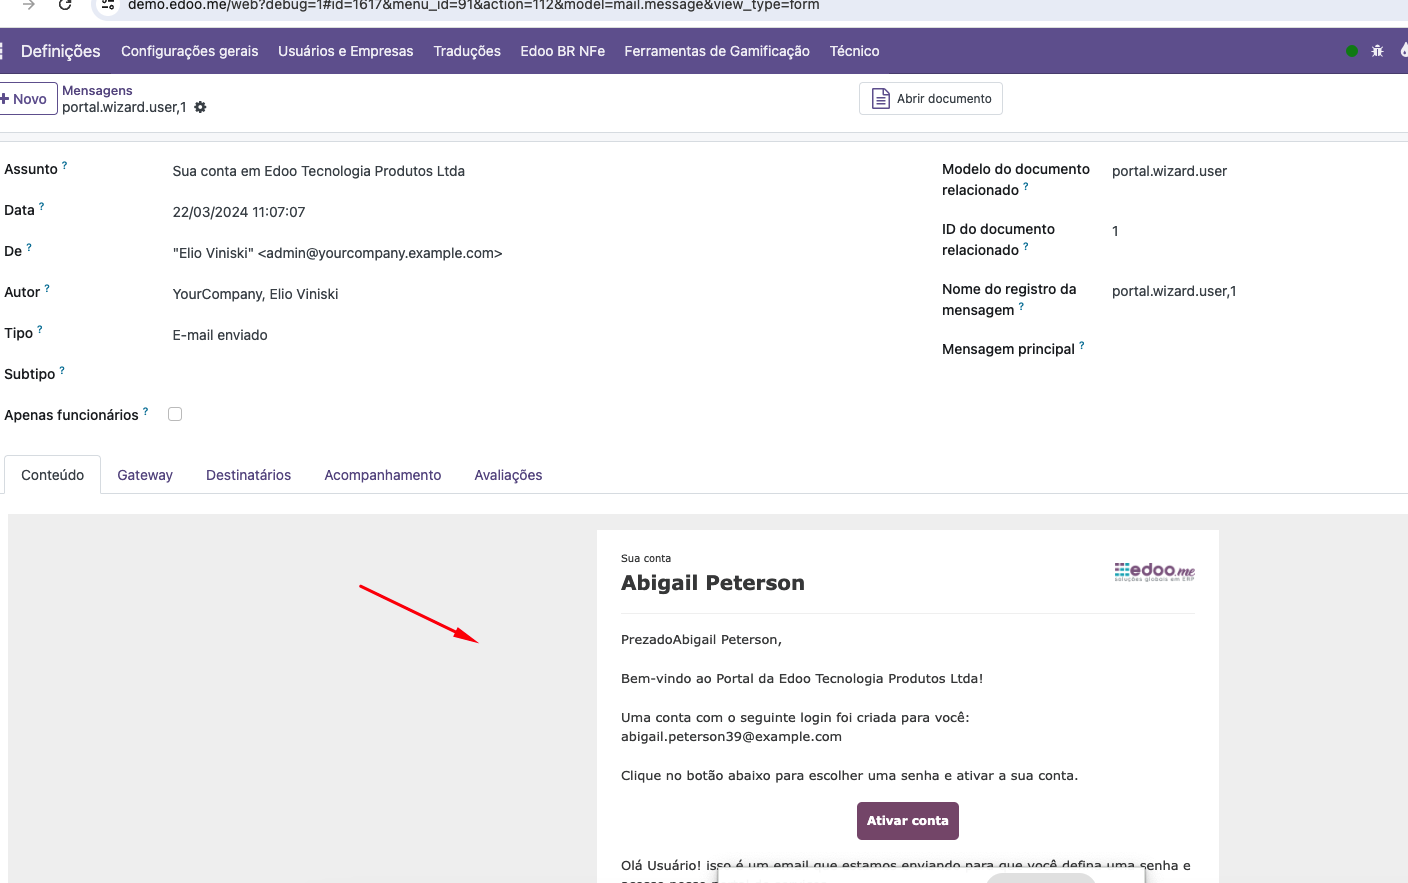Screen dimensions: 1408x883
Task: Click the document icon on Abrir documento
Action: point(881,99)
